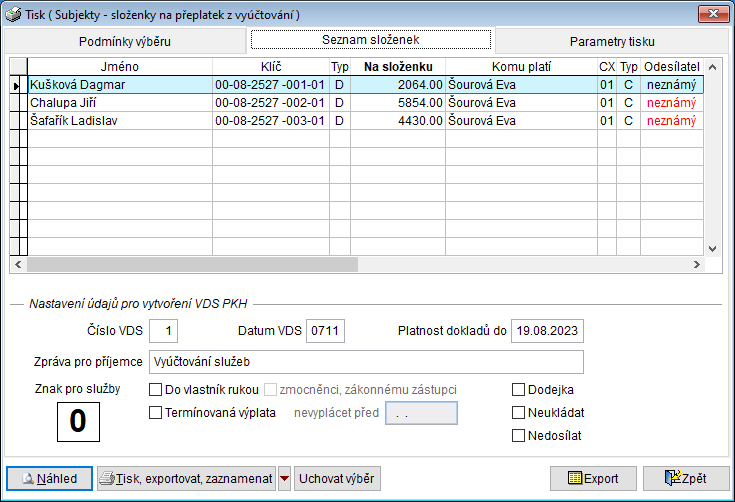This screenshot has width=735, height=502.
Task: Switch to the Podmínky výběru tab
Action: point(124,41)
